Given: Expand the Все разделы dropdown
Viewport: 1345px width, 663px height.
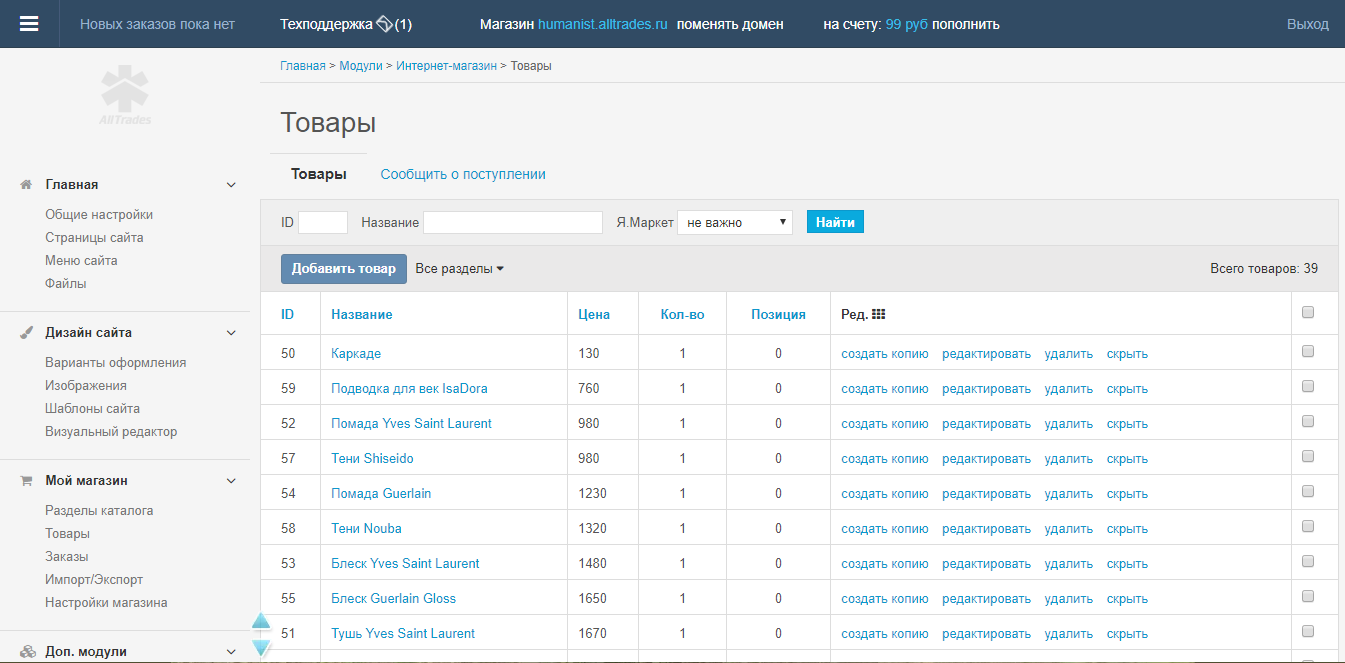Looking at the screenshot, I should [x=459, y=268].
